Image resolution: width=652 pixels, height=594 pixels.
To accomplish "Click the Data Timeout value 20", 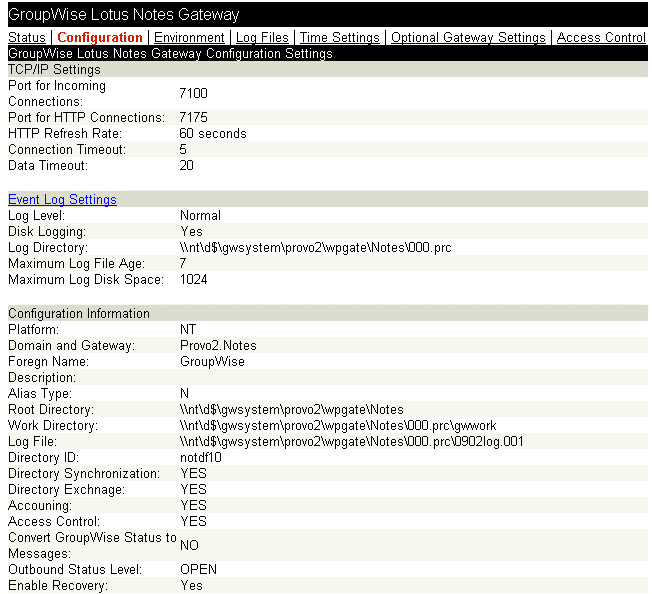I will [187, 165].
